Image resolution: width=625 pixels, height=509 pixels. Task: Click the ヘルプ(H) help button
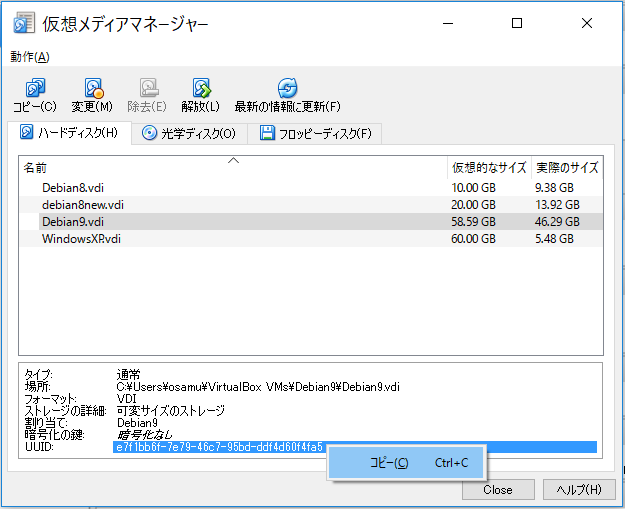tap(579, 490)
